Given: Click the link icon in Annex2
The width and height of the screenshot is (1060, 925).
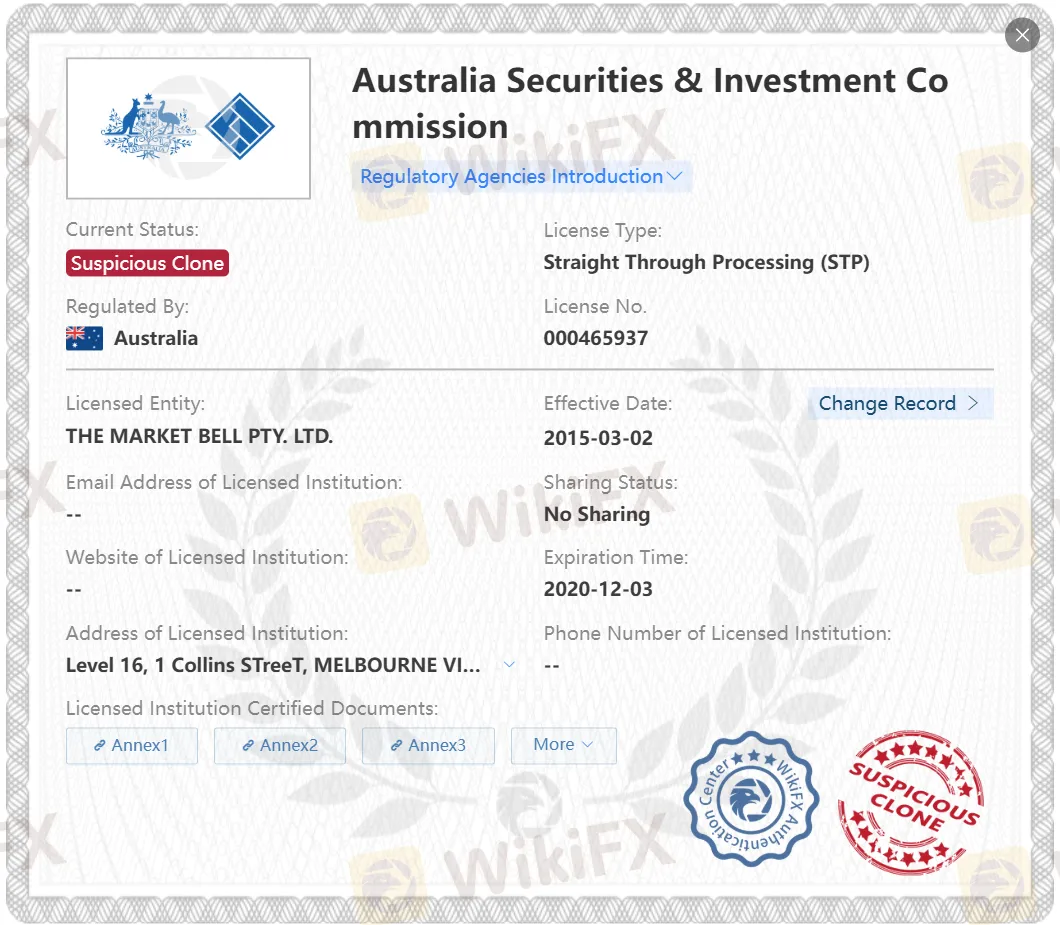Looking at the screenshot, I should [248, 745].
